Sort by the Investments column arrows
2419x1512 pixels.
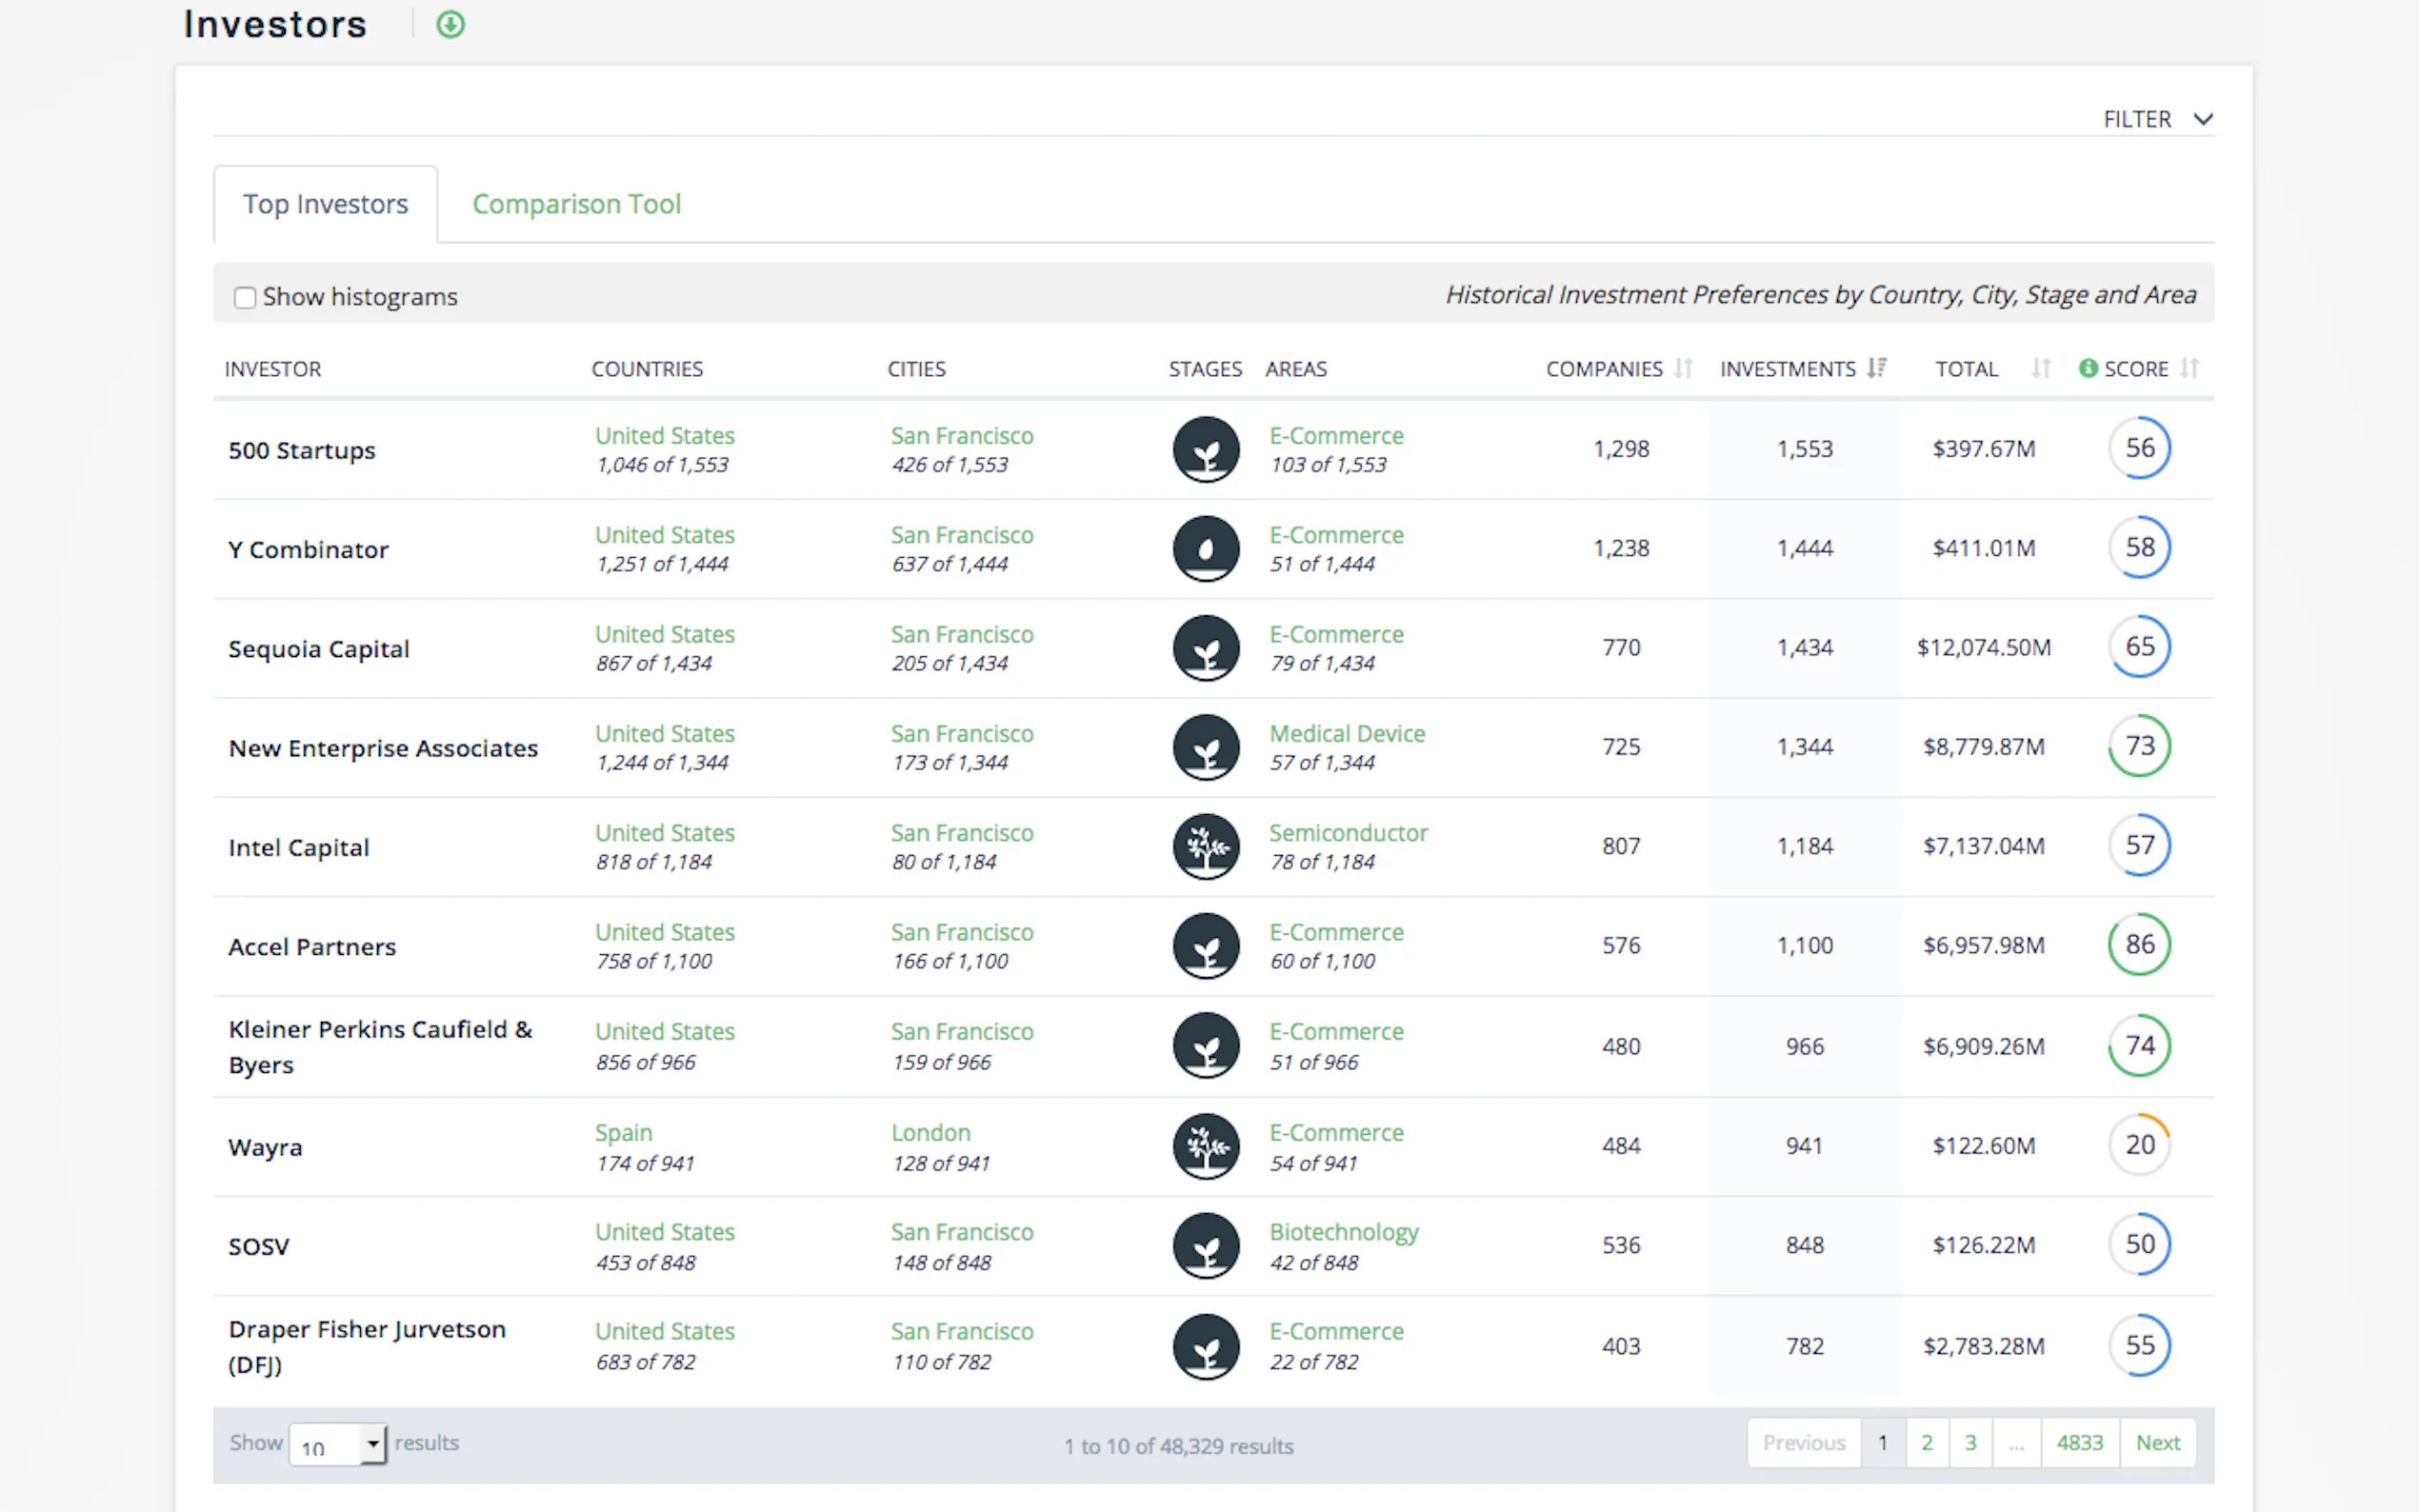pos(1877,368)
